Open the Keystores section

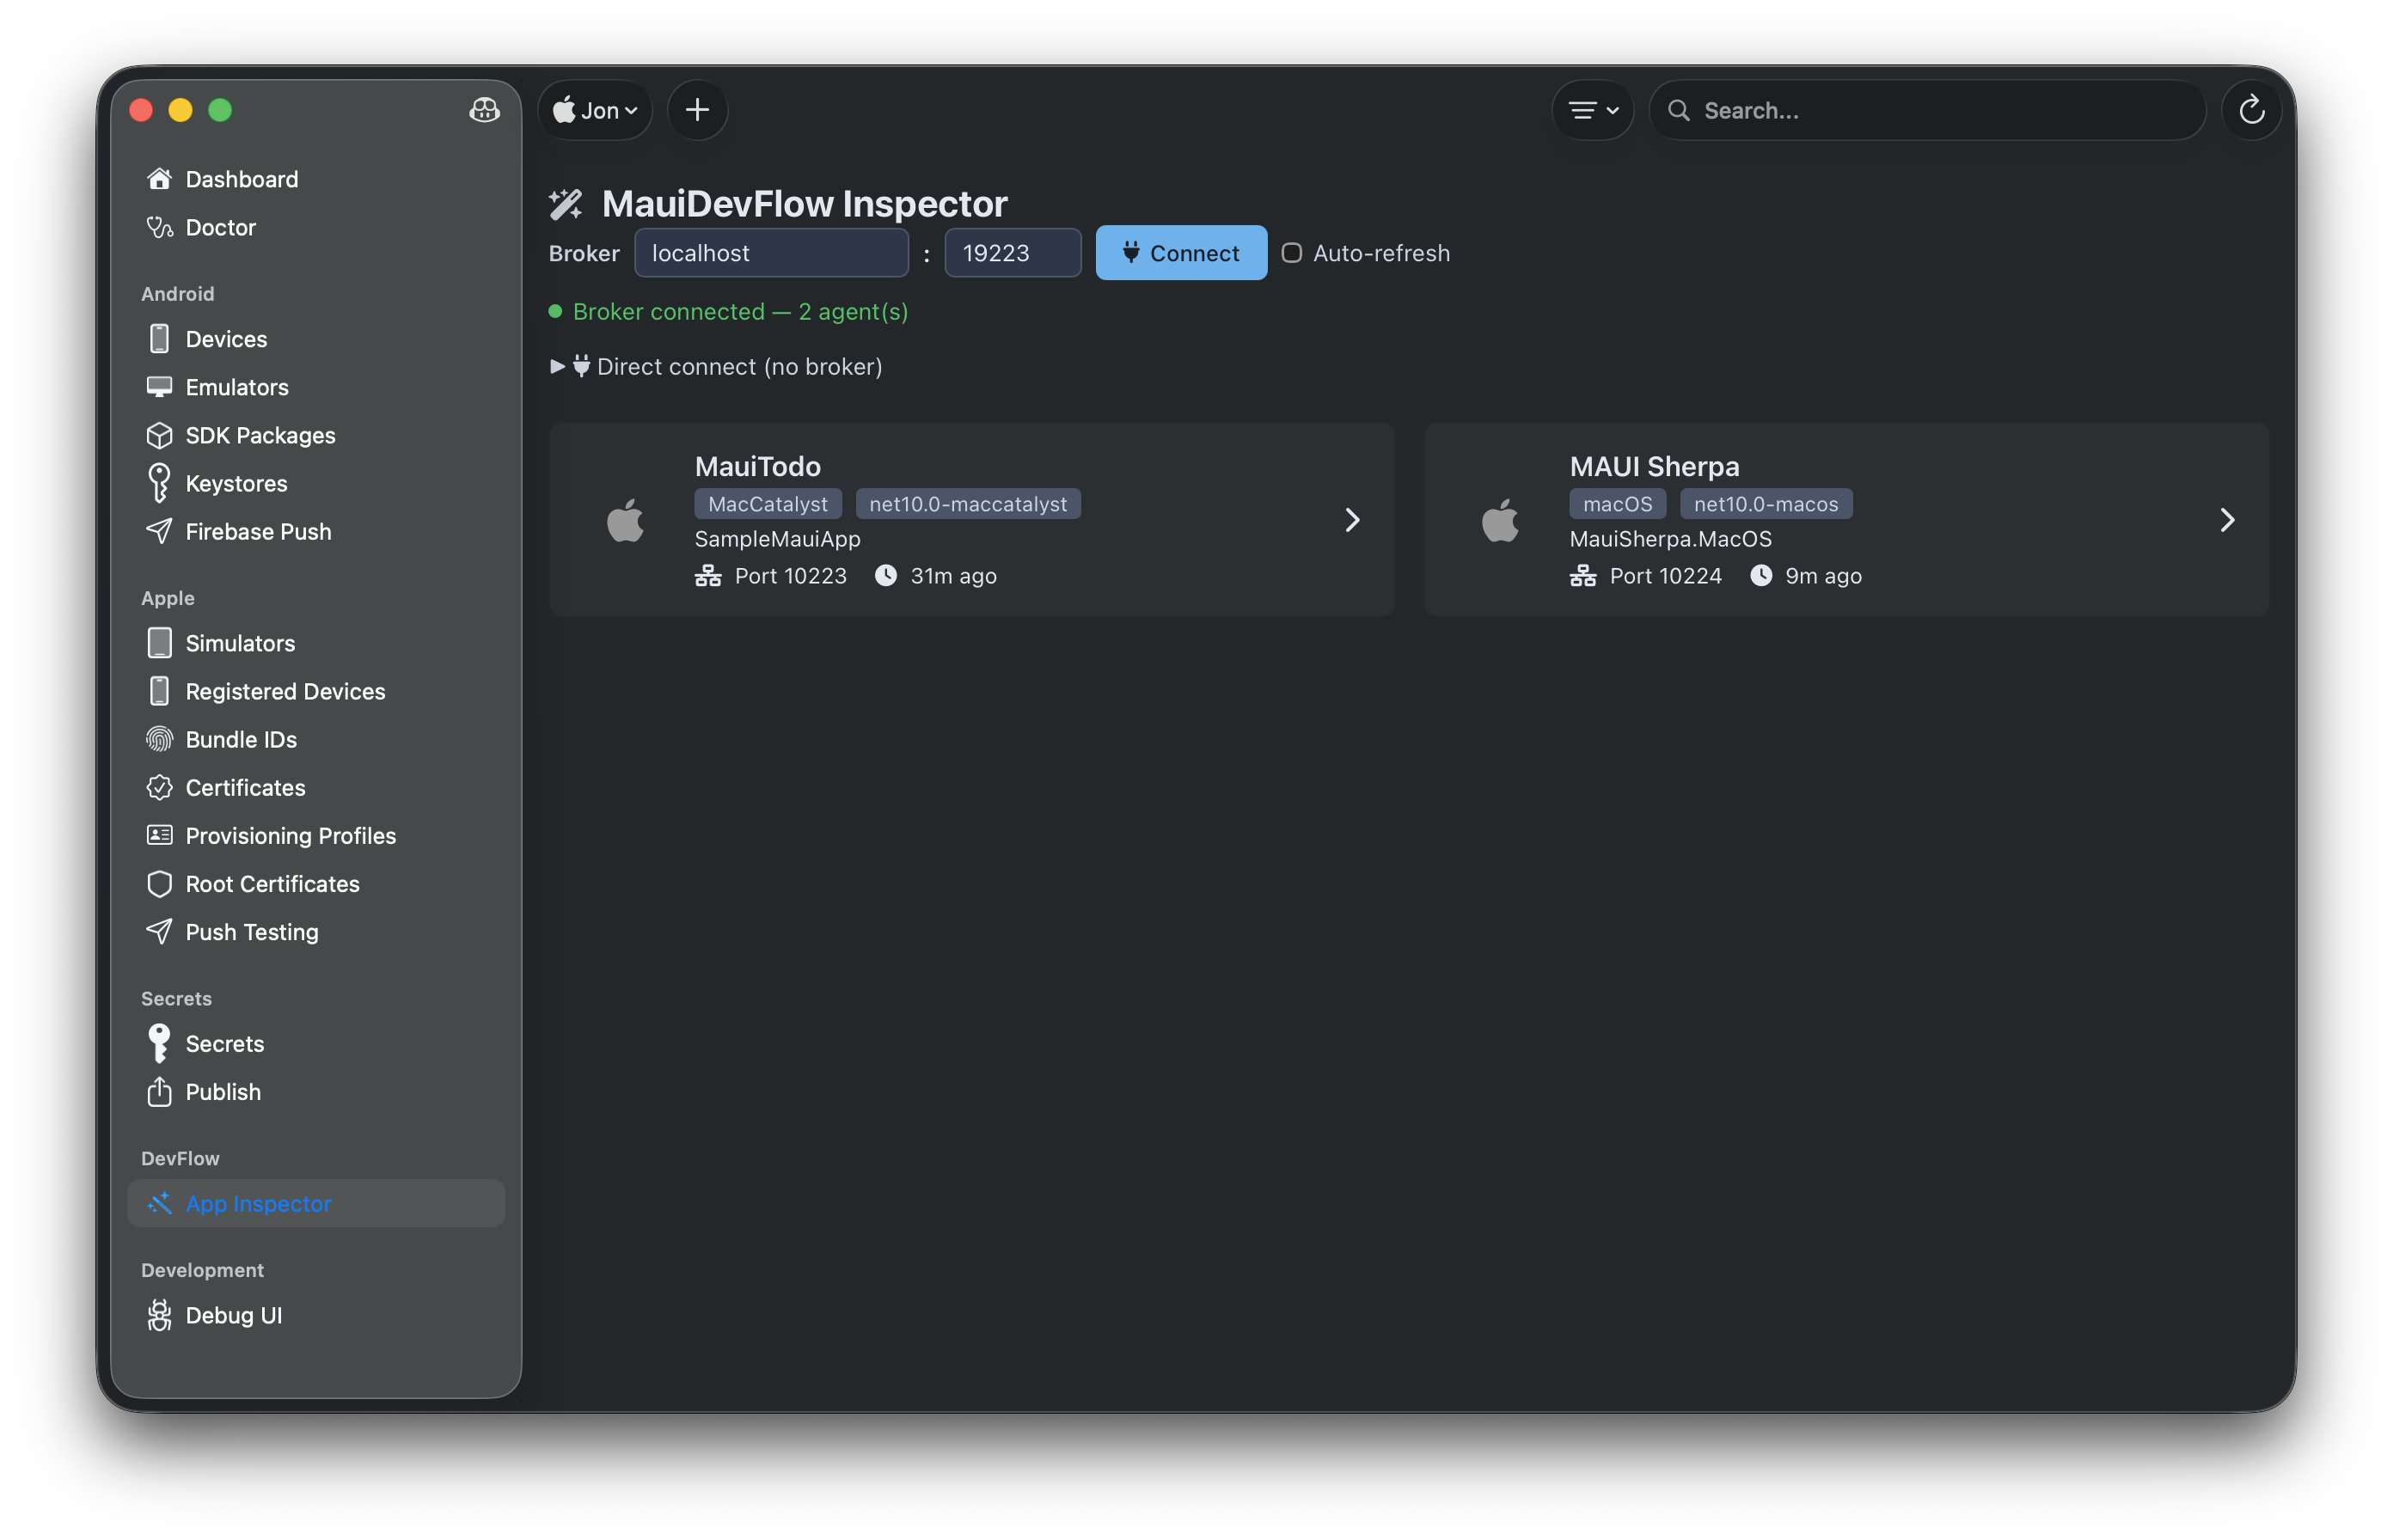[235, 483]
